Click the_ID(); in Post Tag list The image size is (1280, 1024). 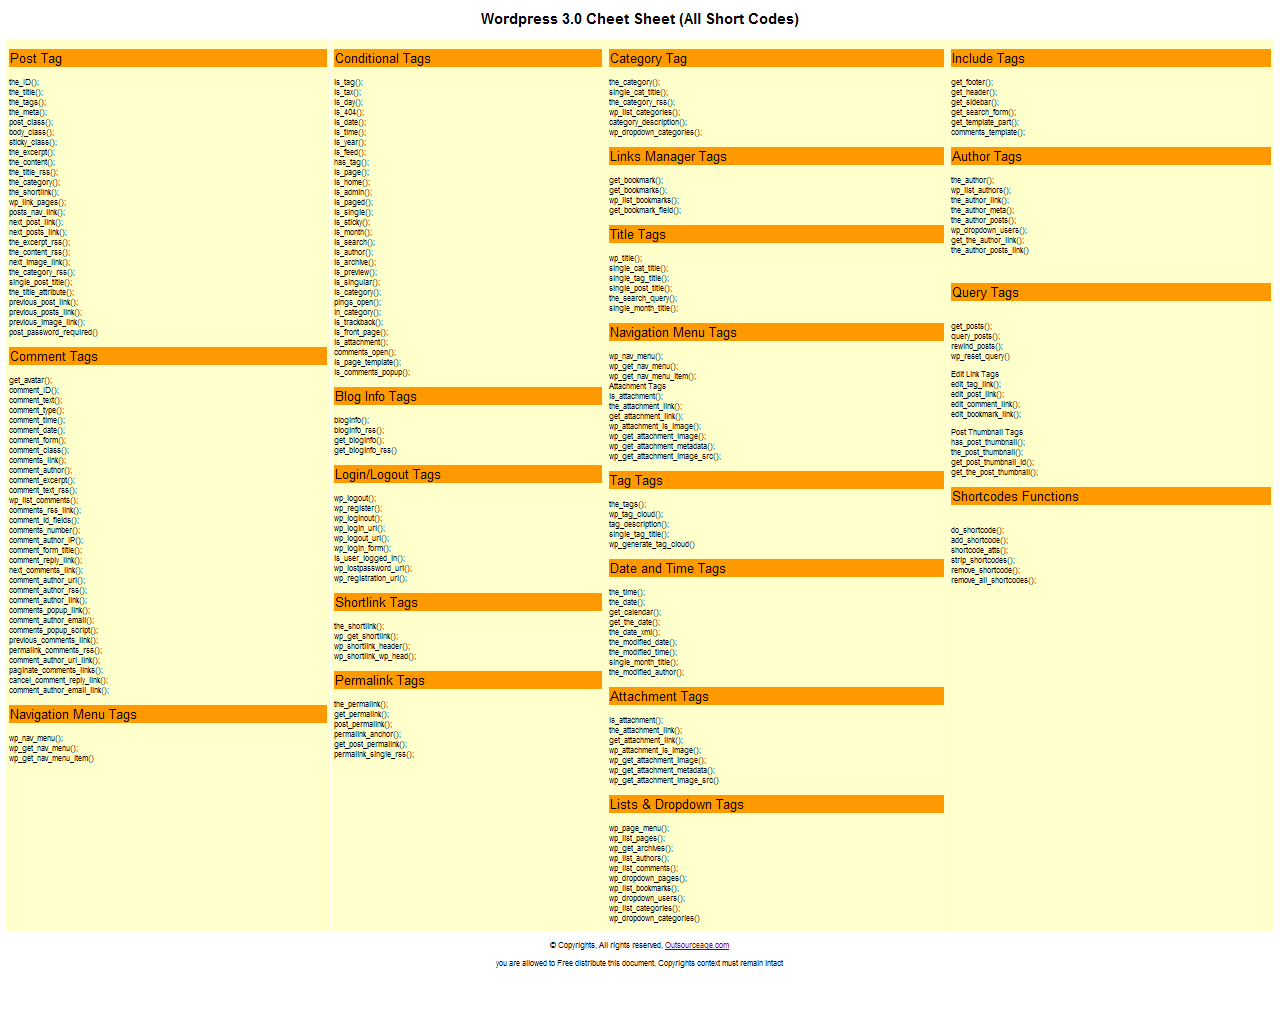tap(24, 82)
